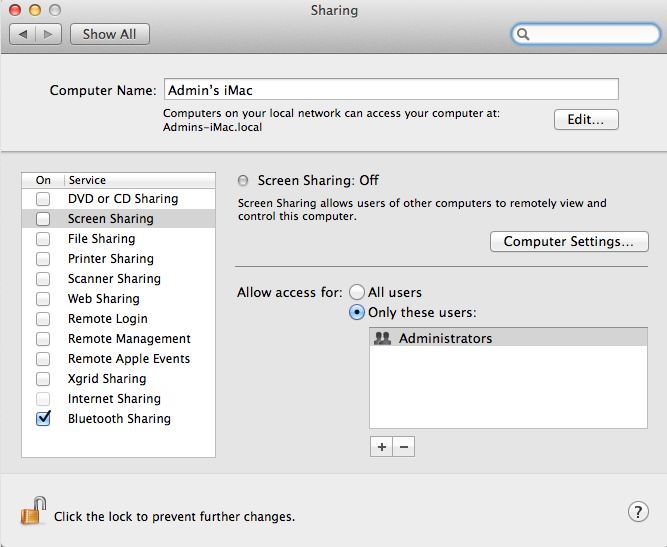Enable the Screen Sharing checkbox
Image resolution: width=667 pixels, height=547 pixels.
pyautogui.click(x=43, y=219)
